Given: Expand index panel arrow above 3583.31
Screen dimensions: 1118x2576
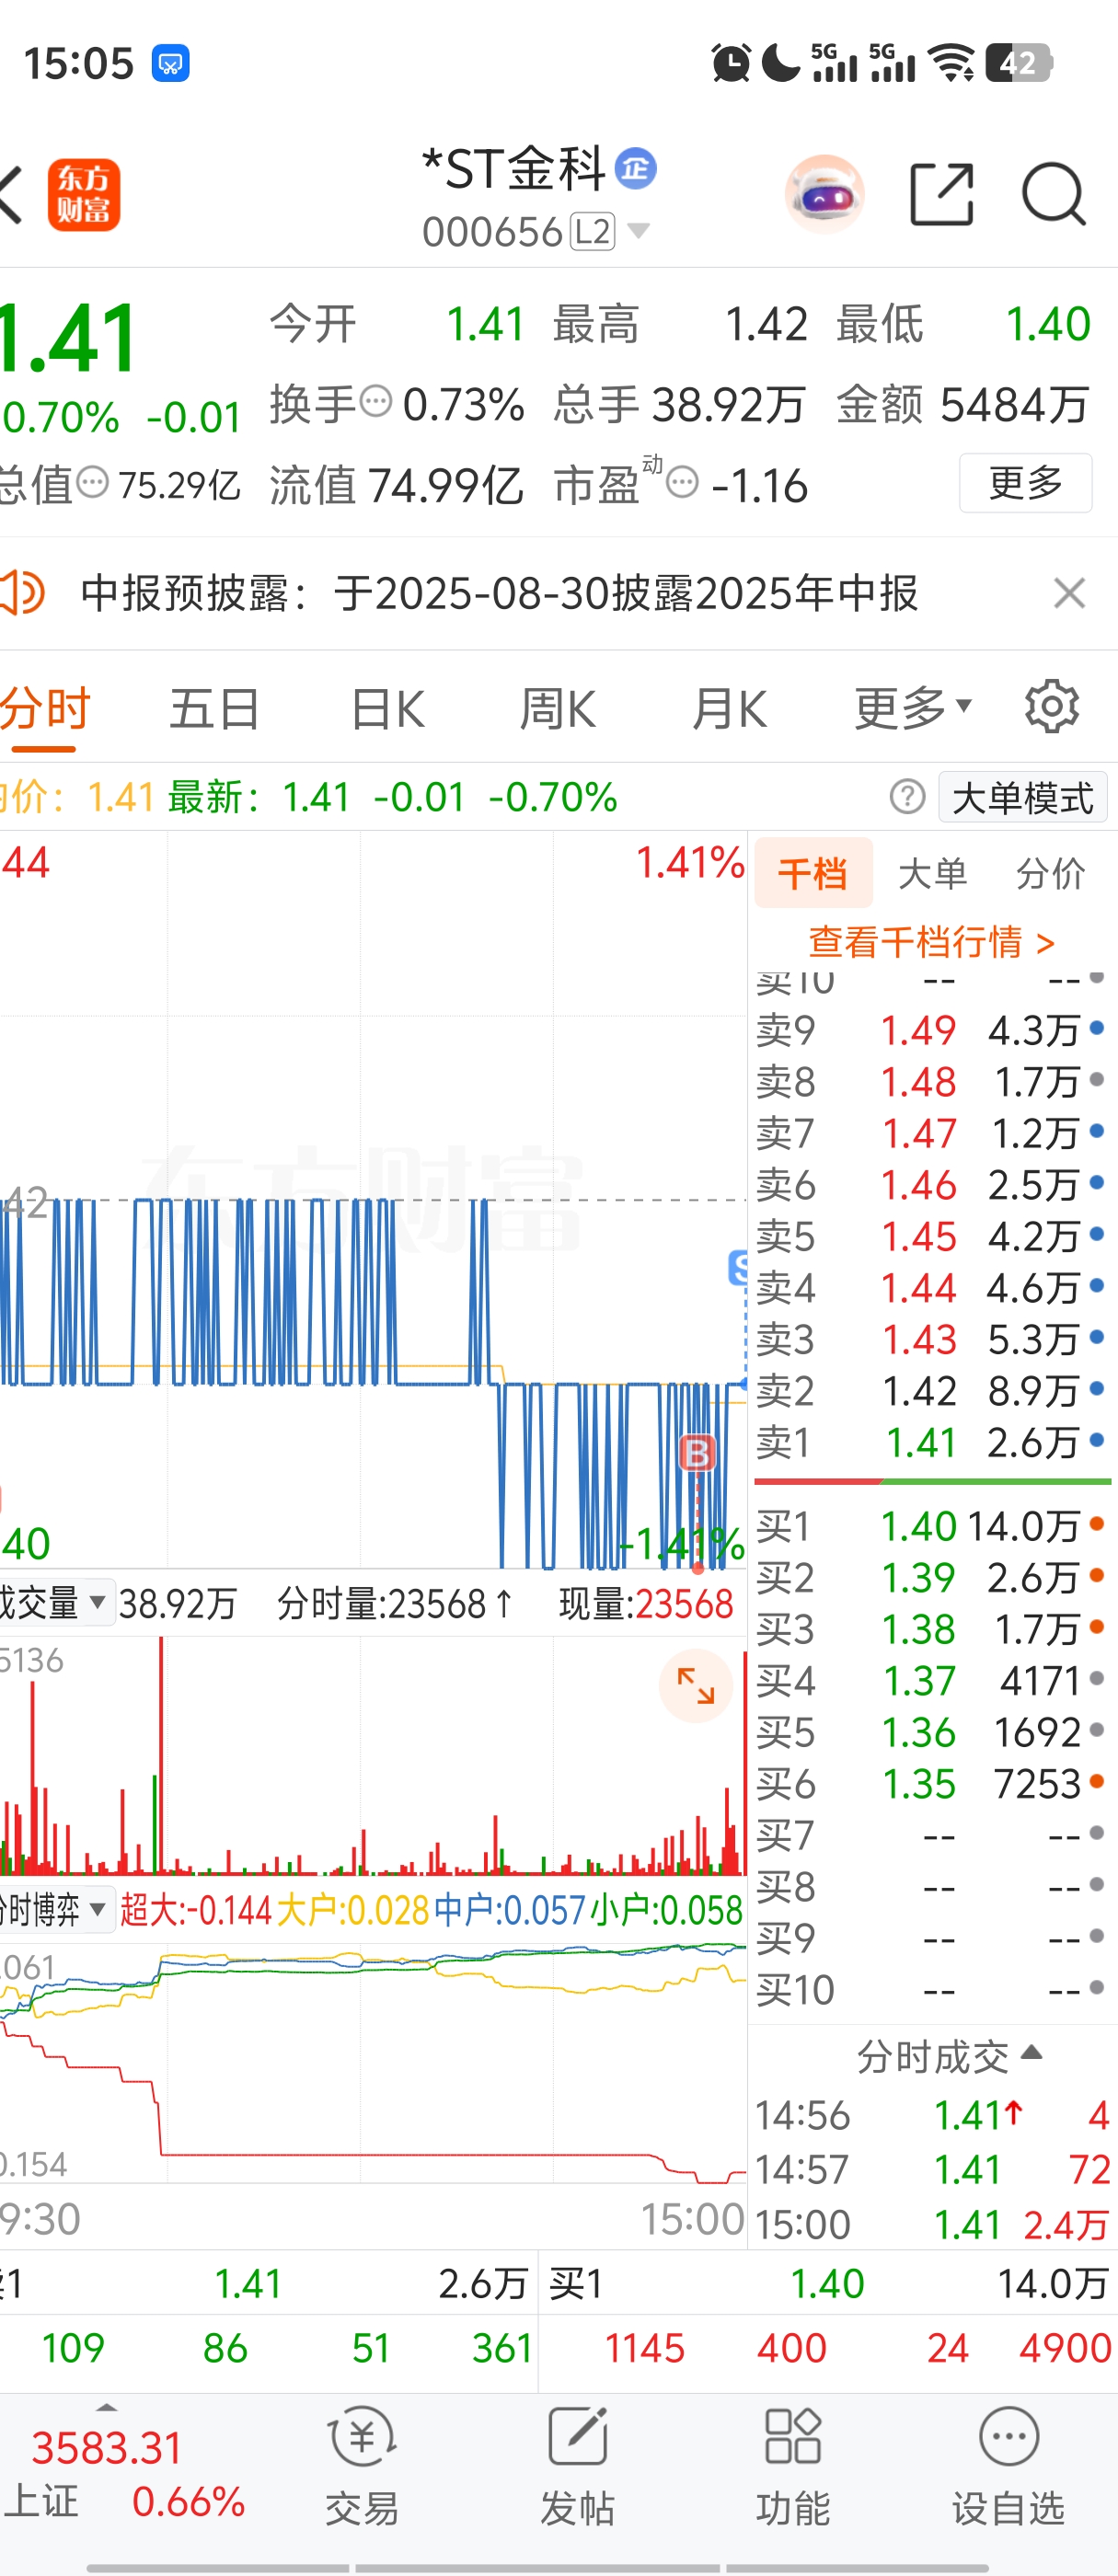Looking at the screenshot, I should coord(107,2406).
